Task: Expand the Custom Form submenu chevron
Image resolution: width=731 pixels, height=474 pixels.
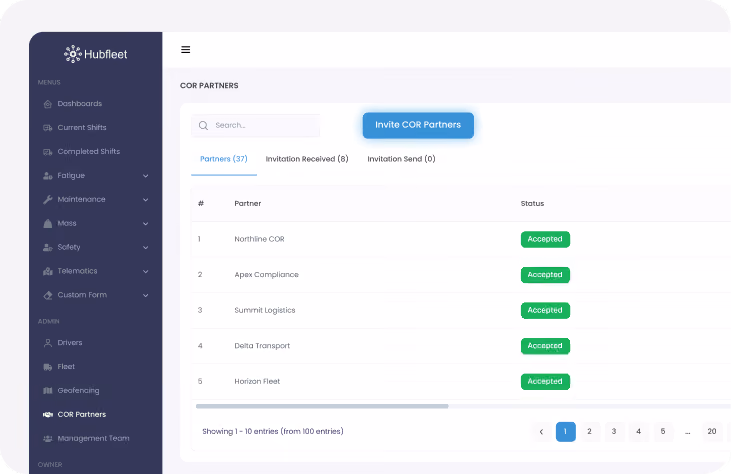Action: coord(145,295)
